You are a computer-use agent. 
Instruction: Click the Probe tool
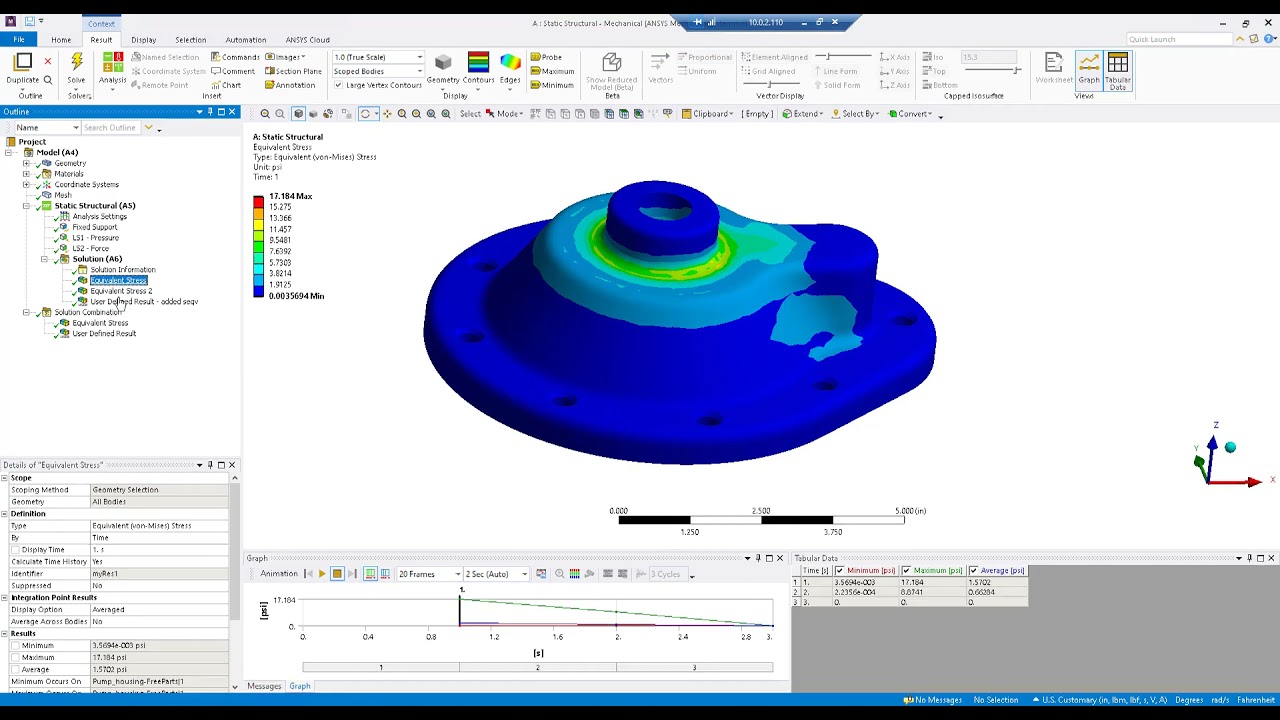pyautogui.click(x=546, y=57)
